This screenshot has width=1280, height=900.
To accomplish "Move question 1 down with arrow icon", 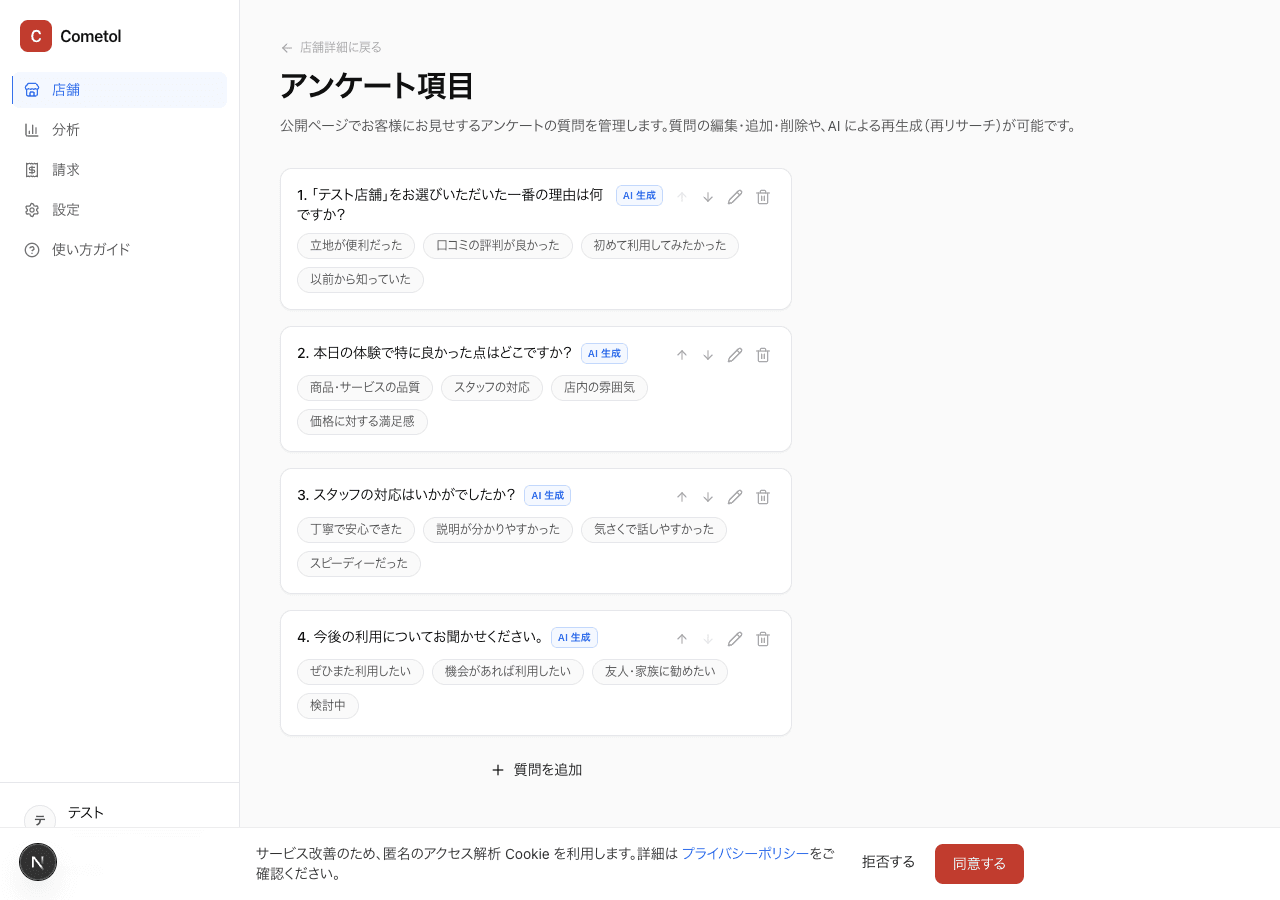I will point(708,197).
